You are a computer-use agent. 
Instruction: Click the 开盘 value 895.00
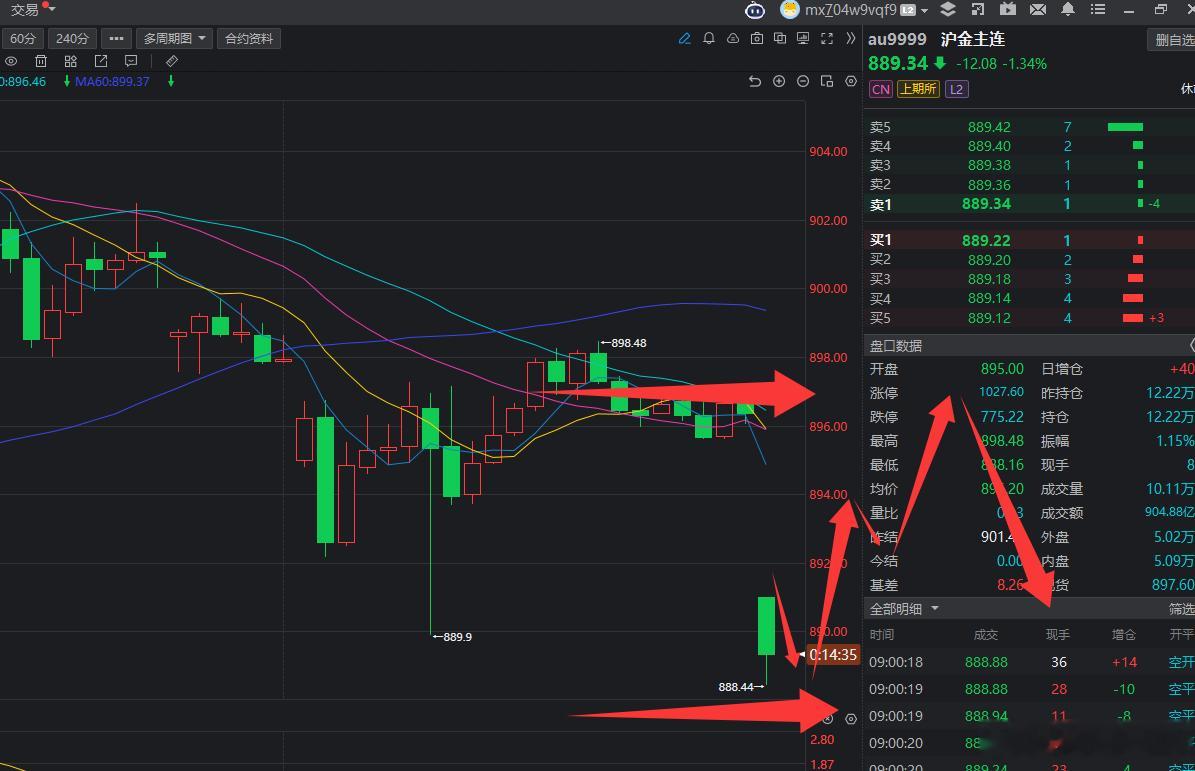1002,369
